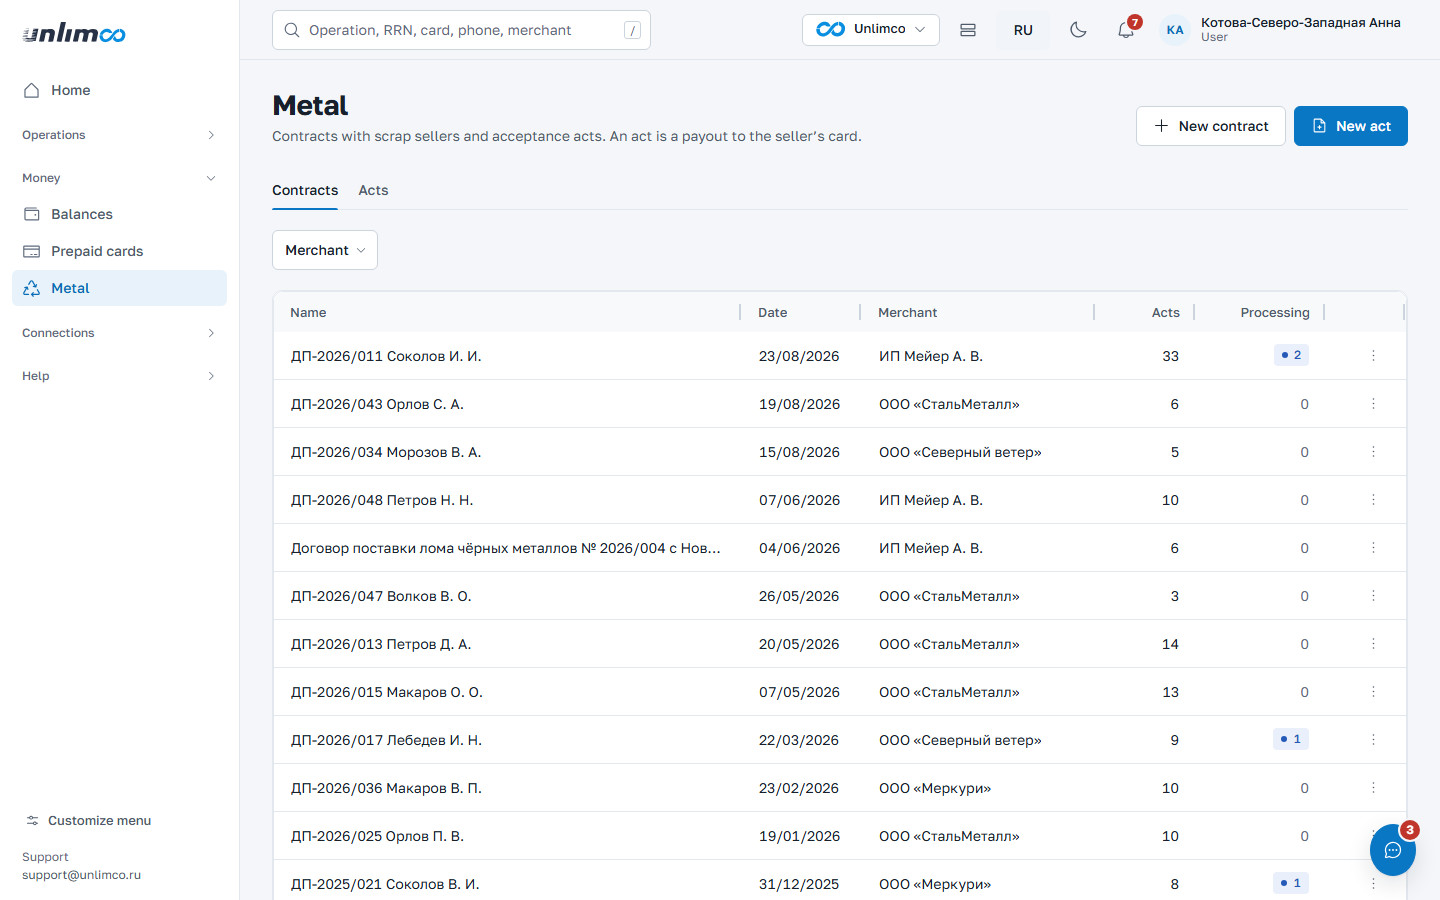Collapse the Money menu section
The width and height of the screenshot is (1440, 900).
click(x=119, y=178)
